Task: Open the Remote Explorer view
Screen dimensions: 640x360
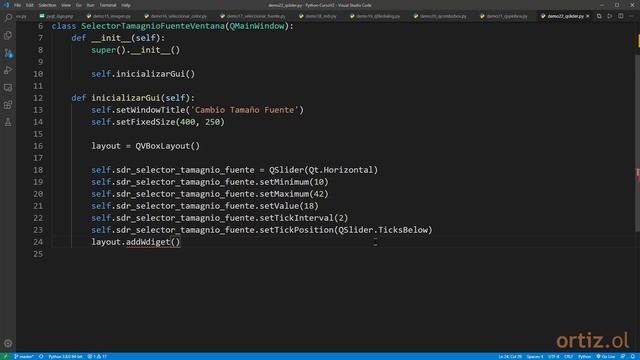Action: point(8,87)
